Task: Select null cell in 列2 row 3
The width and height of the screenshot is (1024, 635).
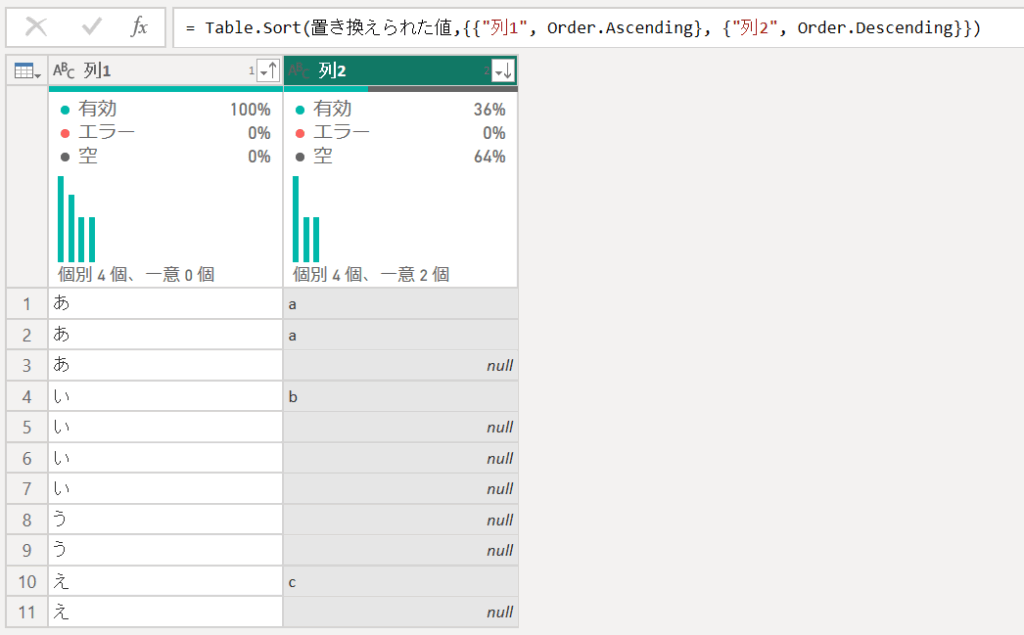Action: 401,365
